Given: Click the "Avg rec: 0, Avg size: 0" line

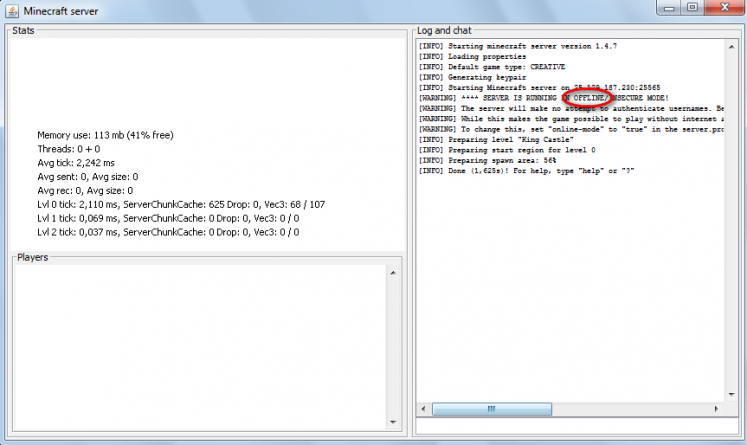Looking at the screenshot, I should pos(85,191).
